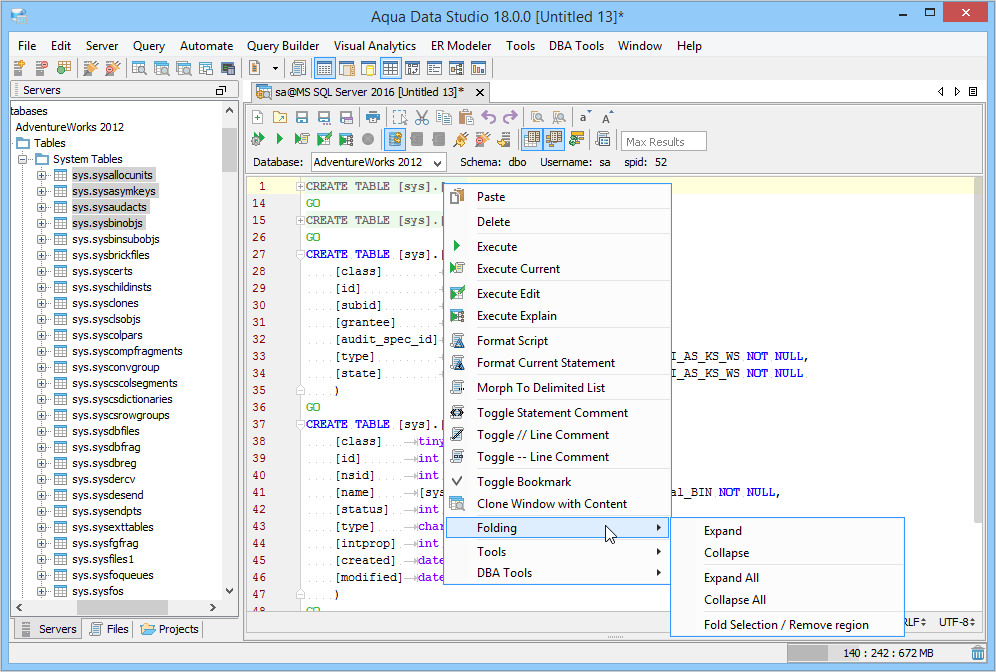Click the New Script icon in editor toolbar
Screen dimensions: 996x672
[258, 117]
